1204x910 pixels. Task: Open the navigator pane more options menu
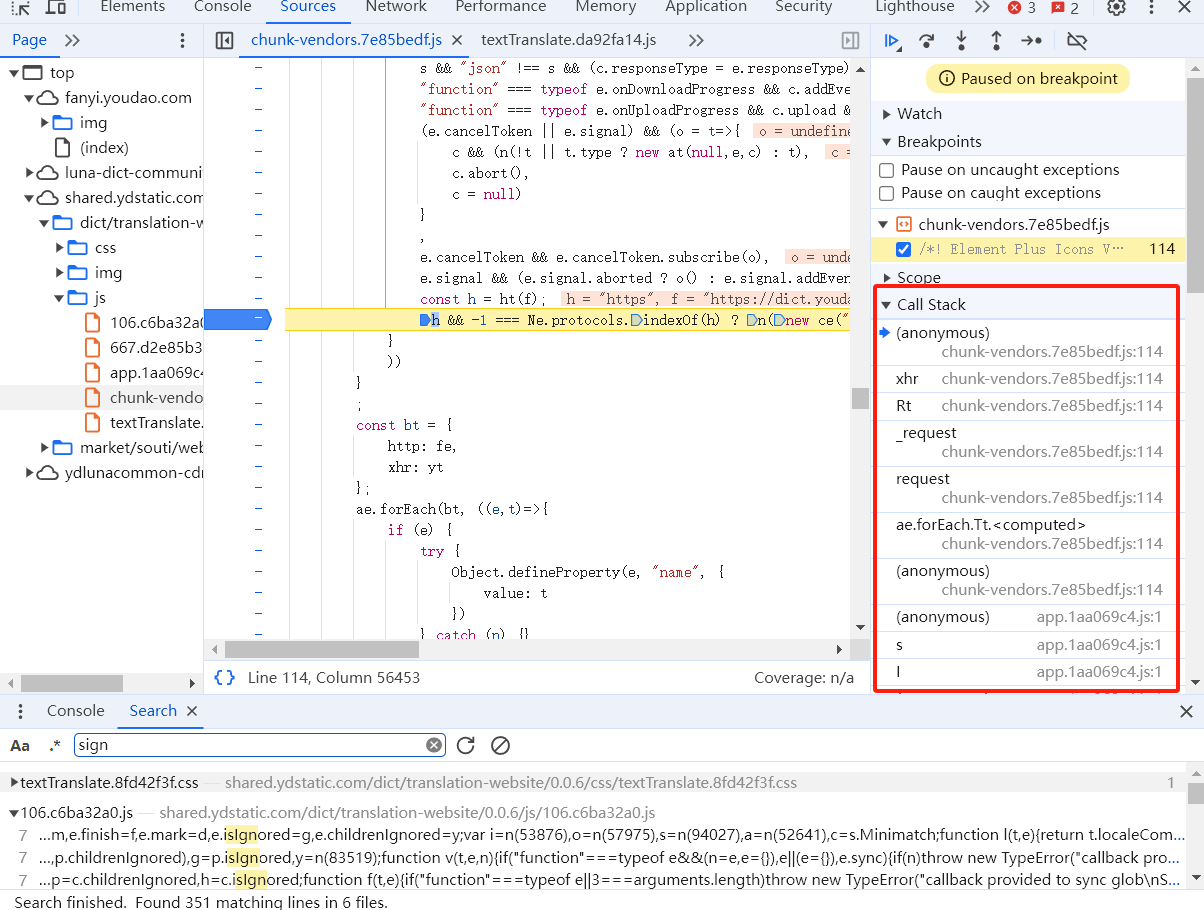tap(182, 41)
